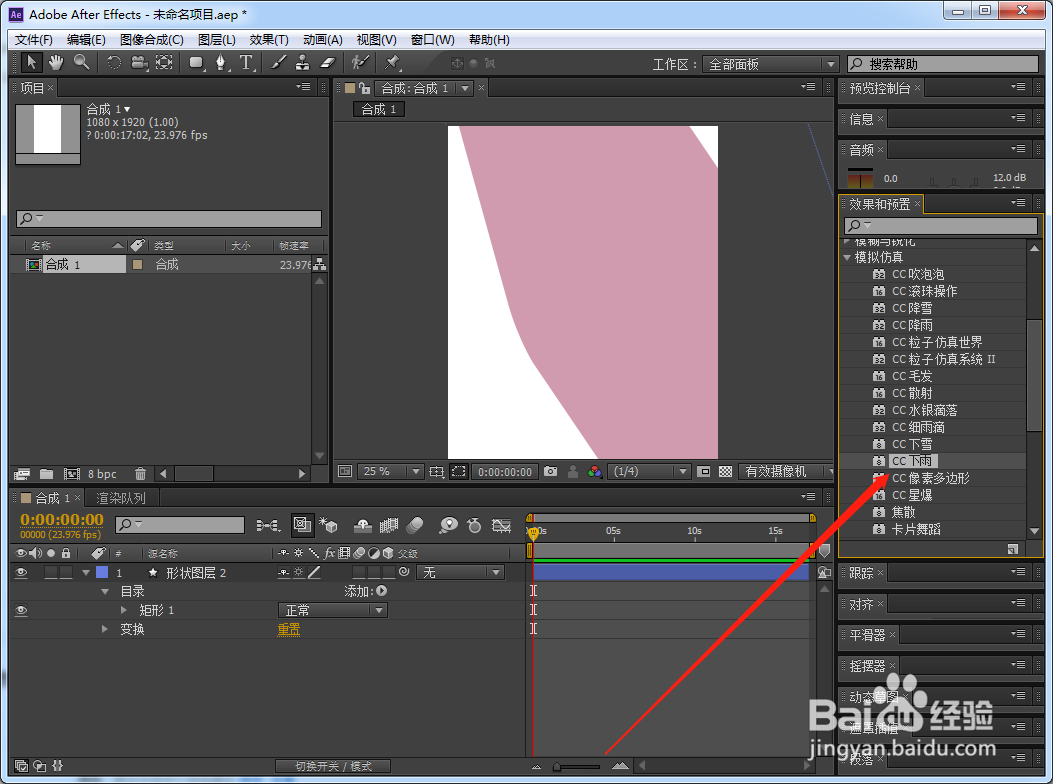Enable the motion blur timeline icon

pos(414,525)
